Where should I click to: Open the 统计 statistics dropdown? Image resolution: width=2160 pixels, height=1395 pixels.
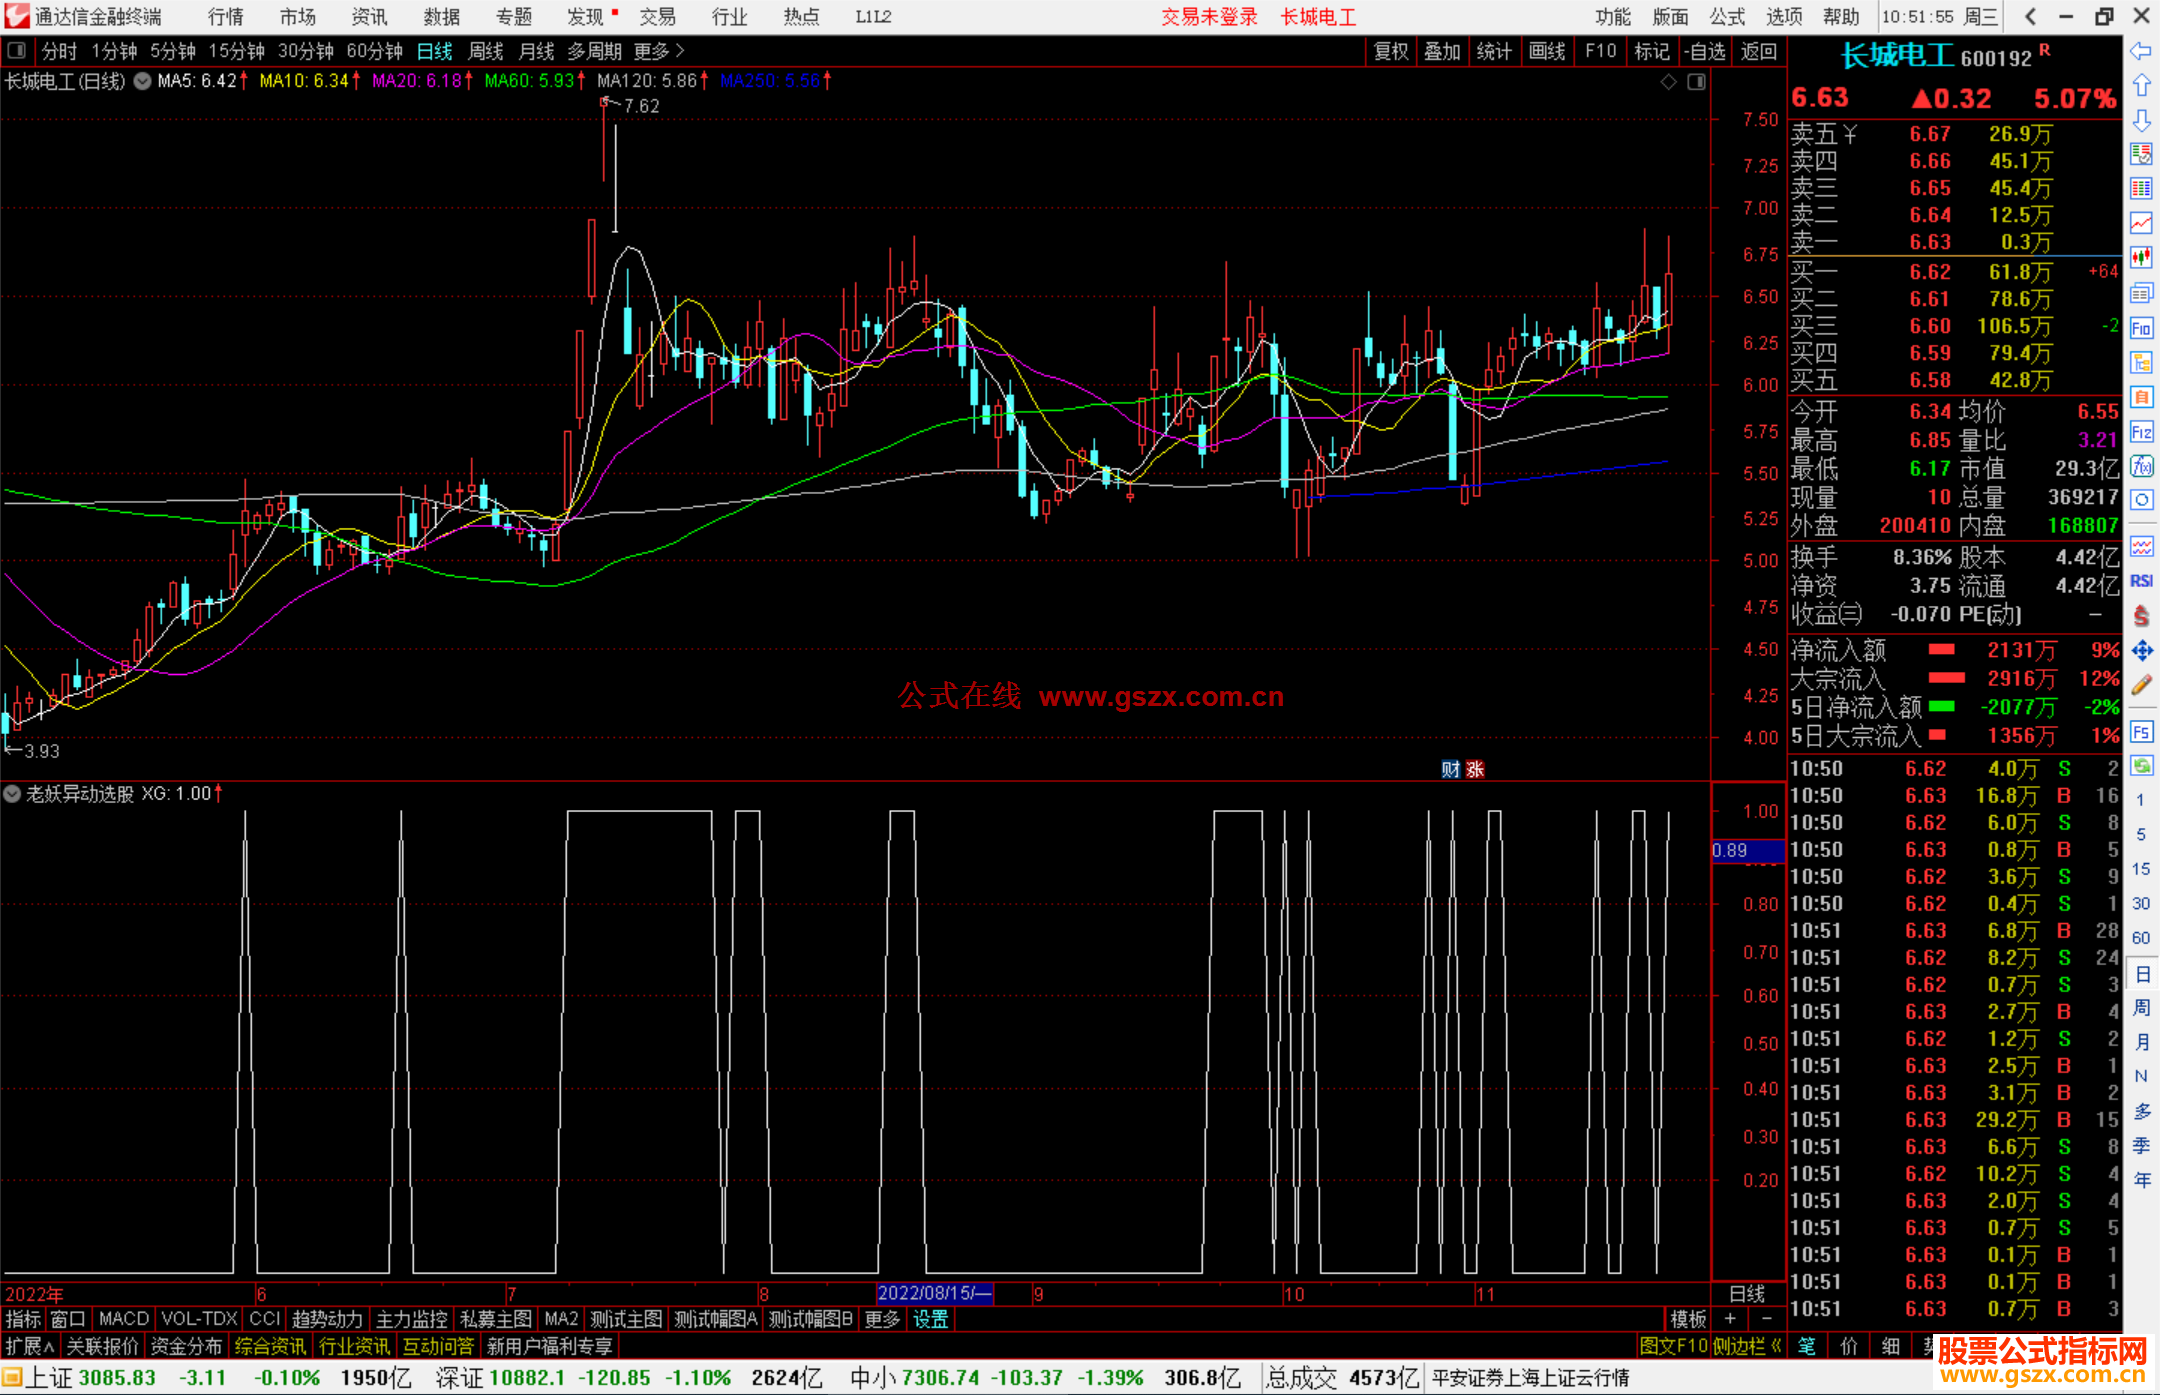1494,51
